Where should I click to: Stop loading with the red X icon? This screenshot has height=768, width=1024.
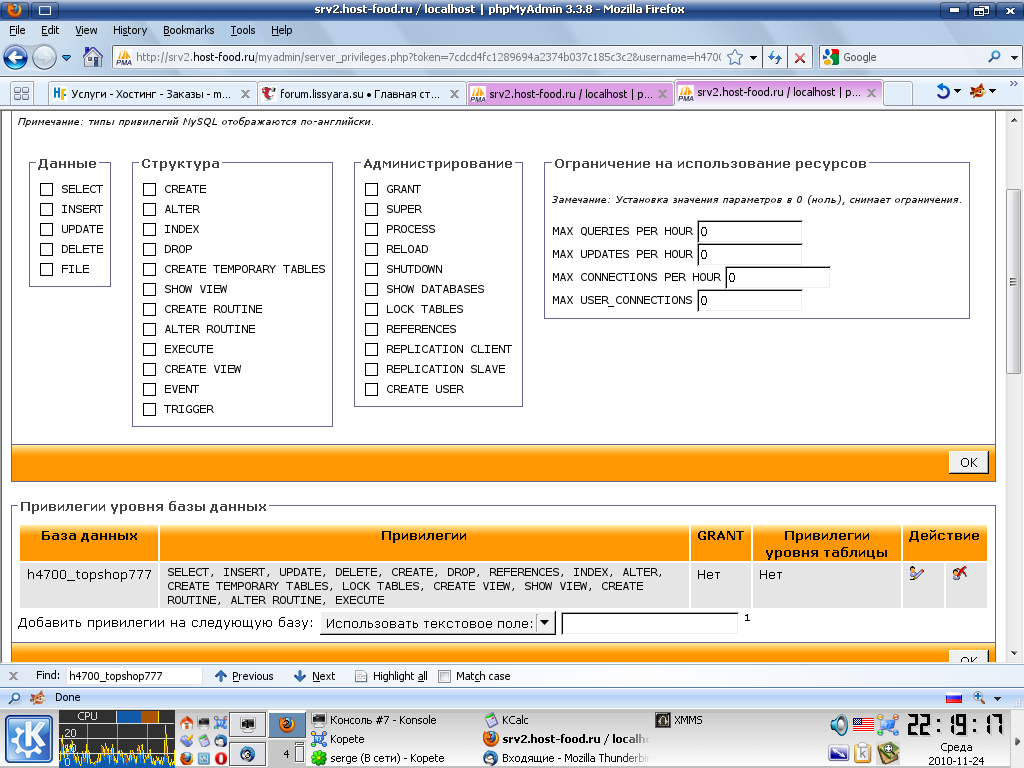(799, 57)
